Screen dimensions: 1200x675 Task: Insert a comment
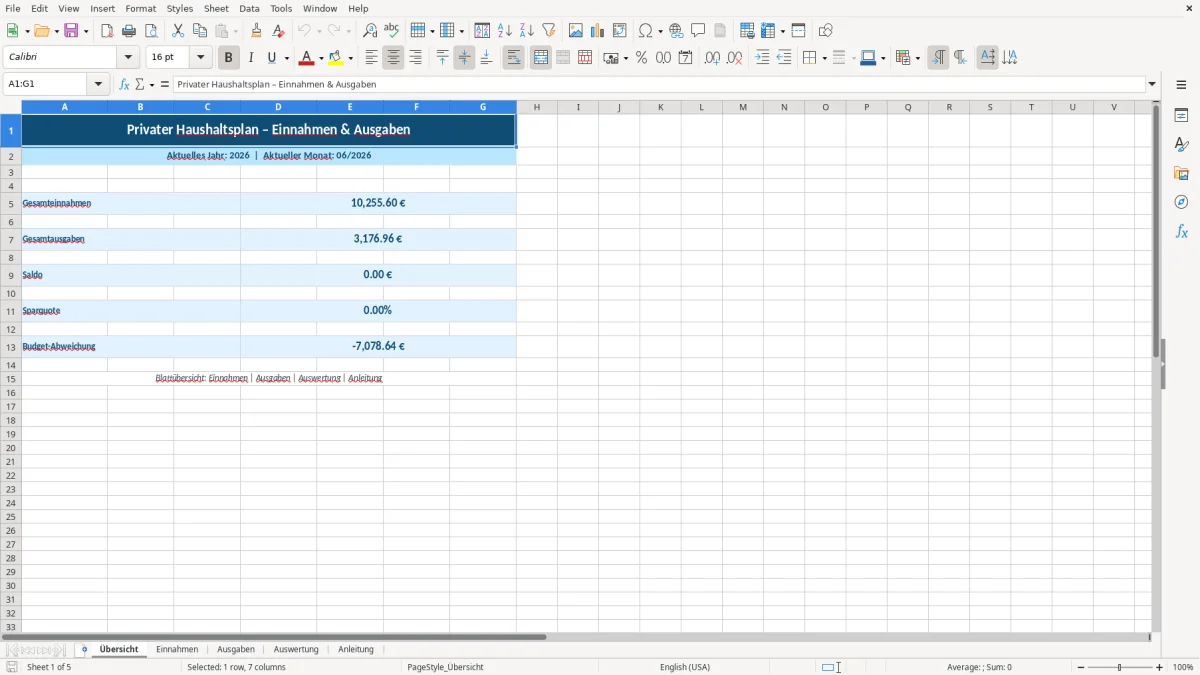(x=699, y=31)
